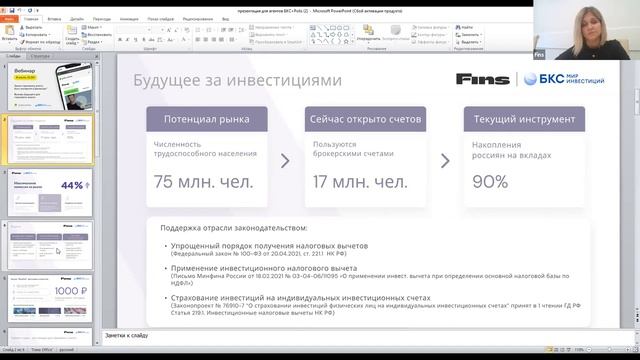Click the Format Painter brush icon
Image resolution: width=640 pixels, height=360 pixels.
pyautogui.click(x=22, y=42)
